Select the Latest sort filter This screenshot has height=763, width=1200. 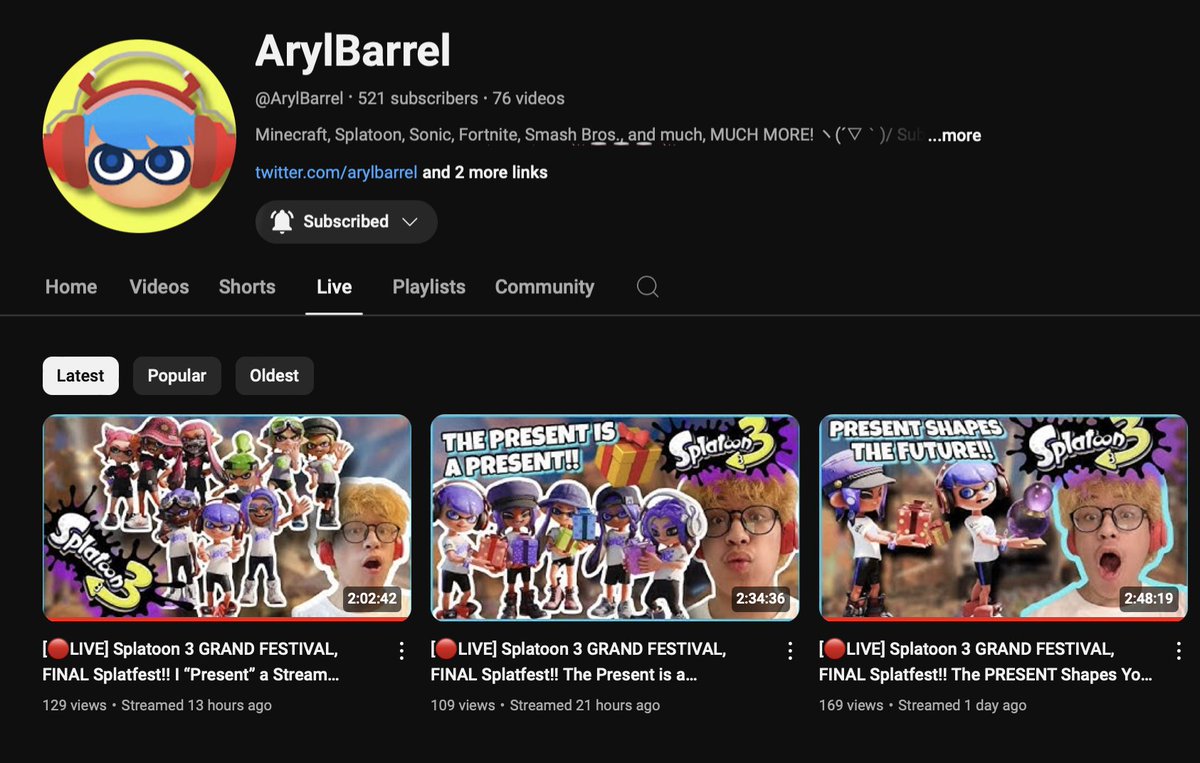pos(80,376)
